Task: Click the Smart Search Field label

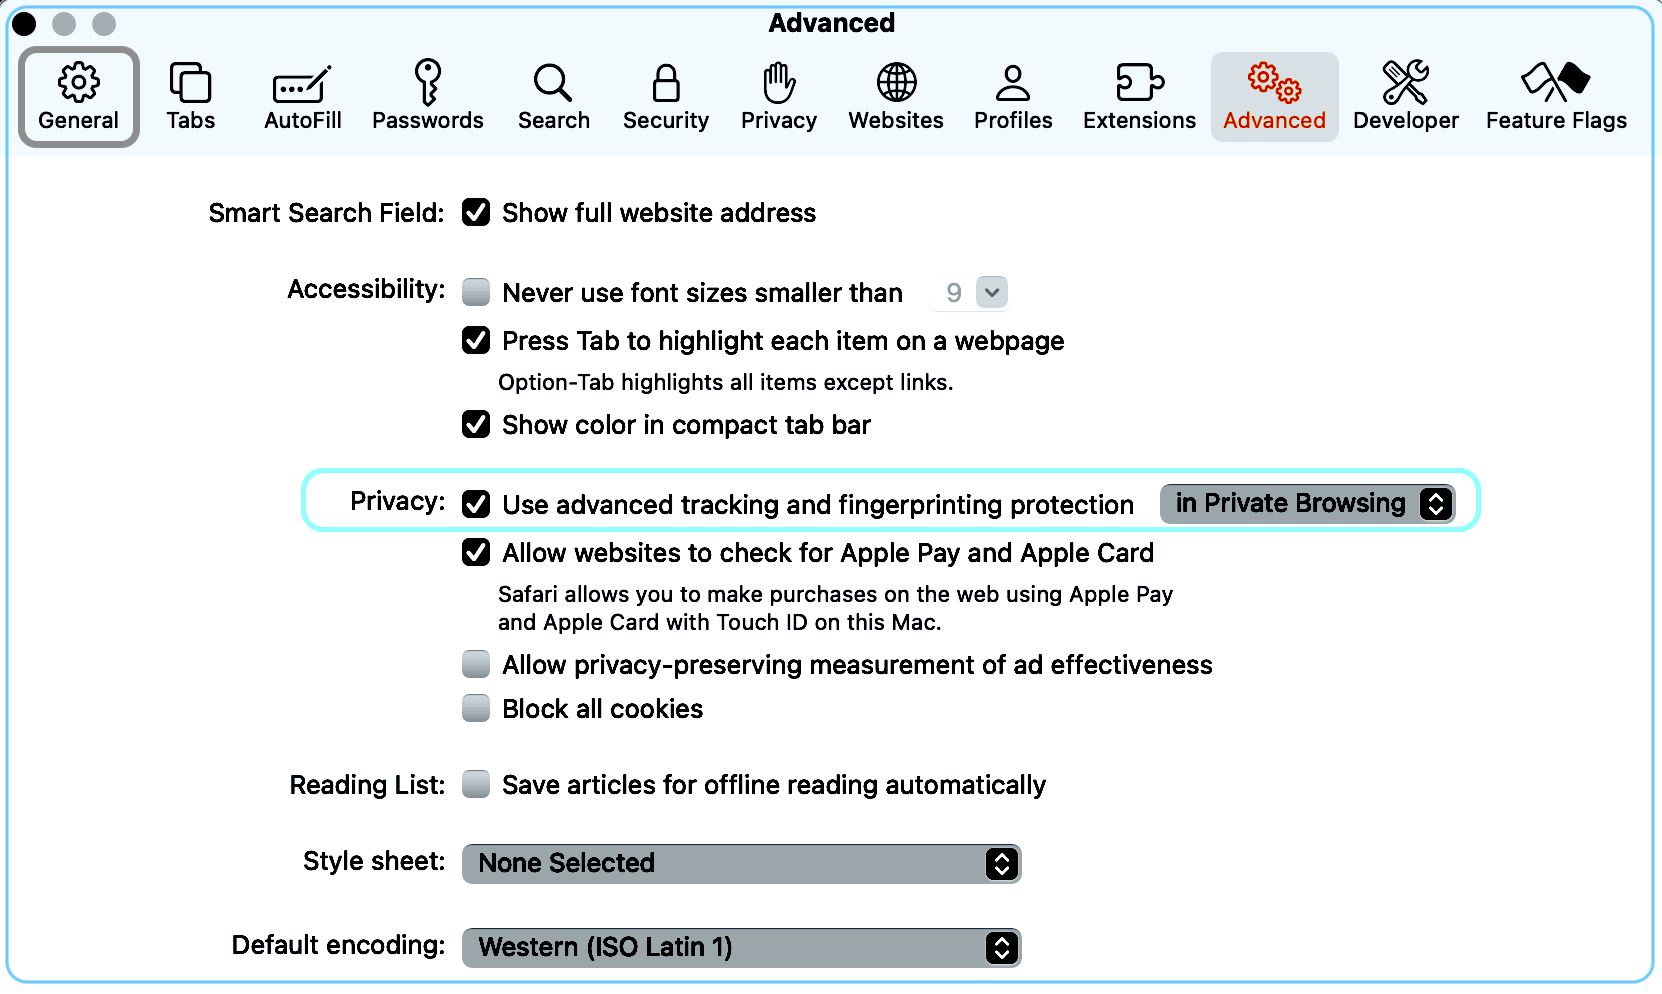Action: point(326,213)
